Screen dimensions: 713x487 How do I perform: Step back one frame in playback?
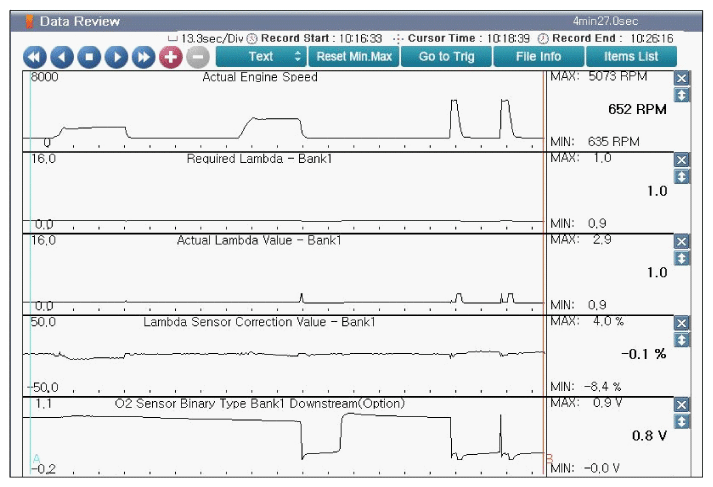coord(62,57)
